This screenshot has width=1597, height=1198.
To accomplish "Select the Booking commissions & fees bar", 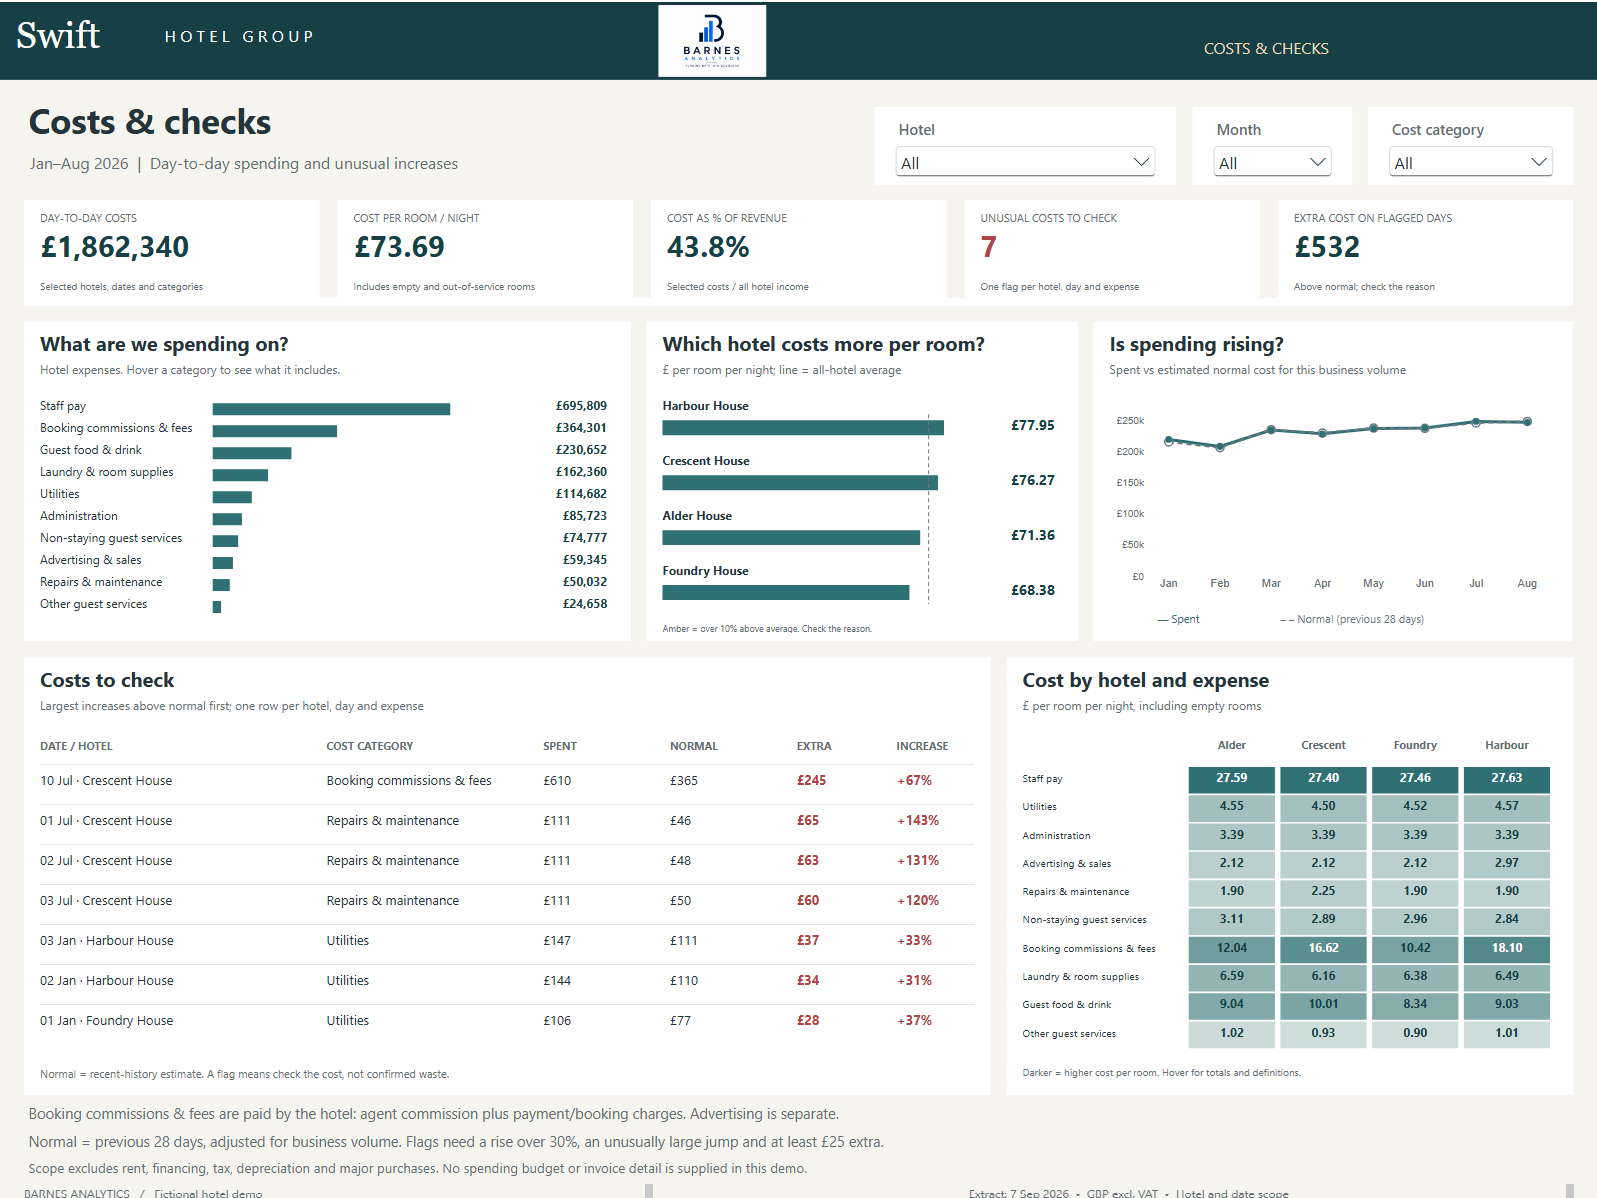I will click(275, 431).
